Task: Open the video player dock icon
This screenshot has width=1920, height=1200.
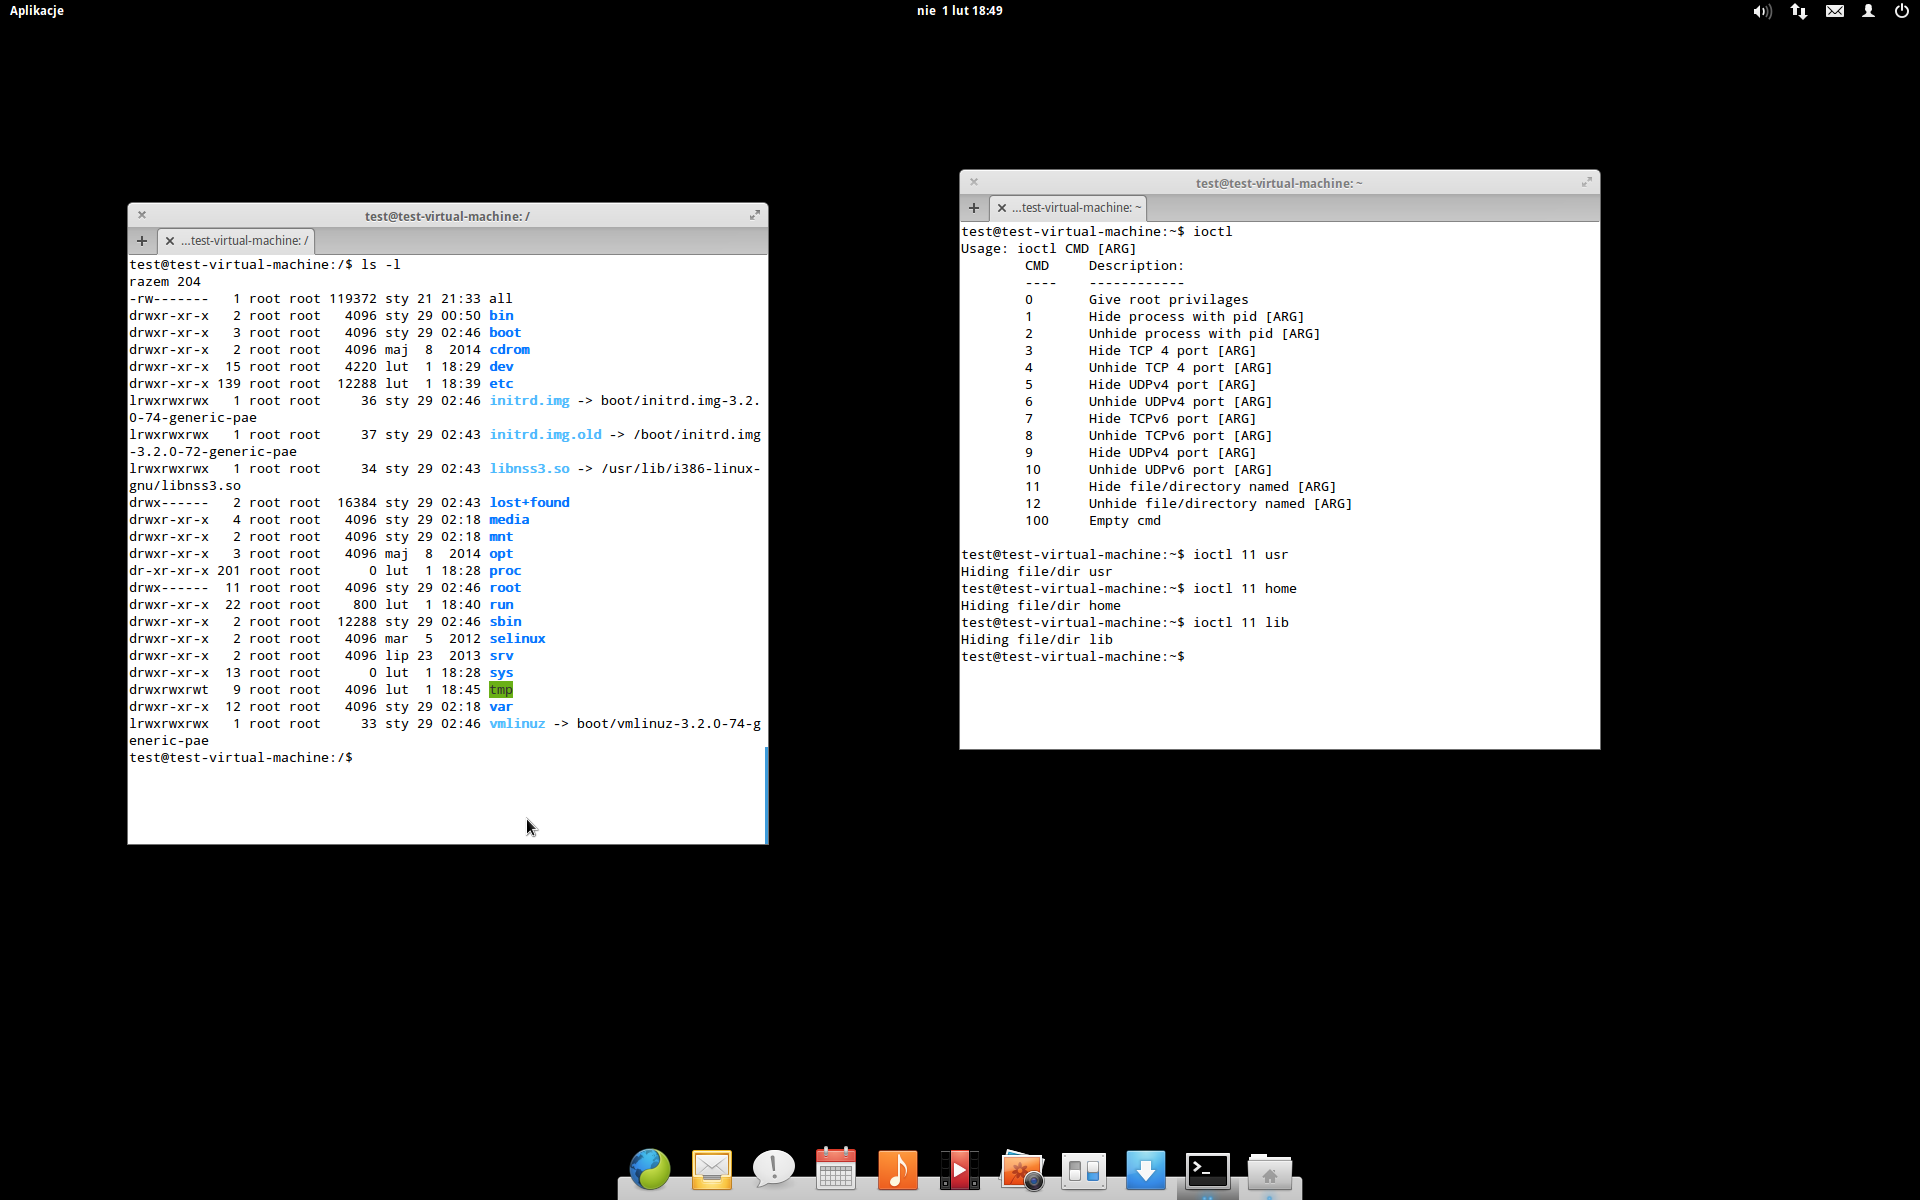Action: 959,1169
